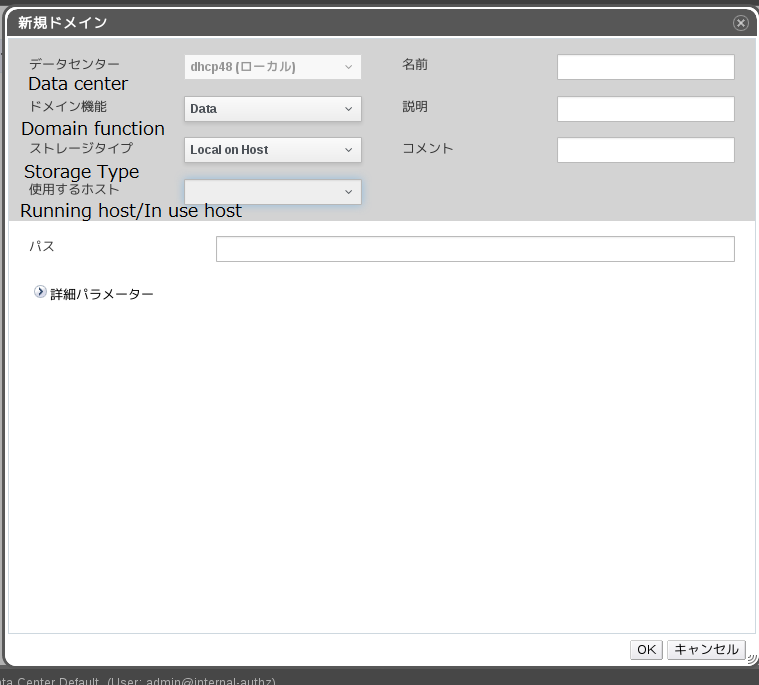The image size is (759, 685).
Task: Click the データセンター label text
Action: point(74,64)
